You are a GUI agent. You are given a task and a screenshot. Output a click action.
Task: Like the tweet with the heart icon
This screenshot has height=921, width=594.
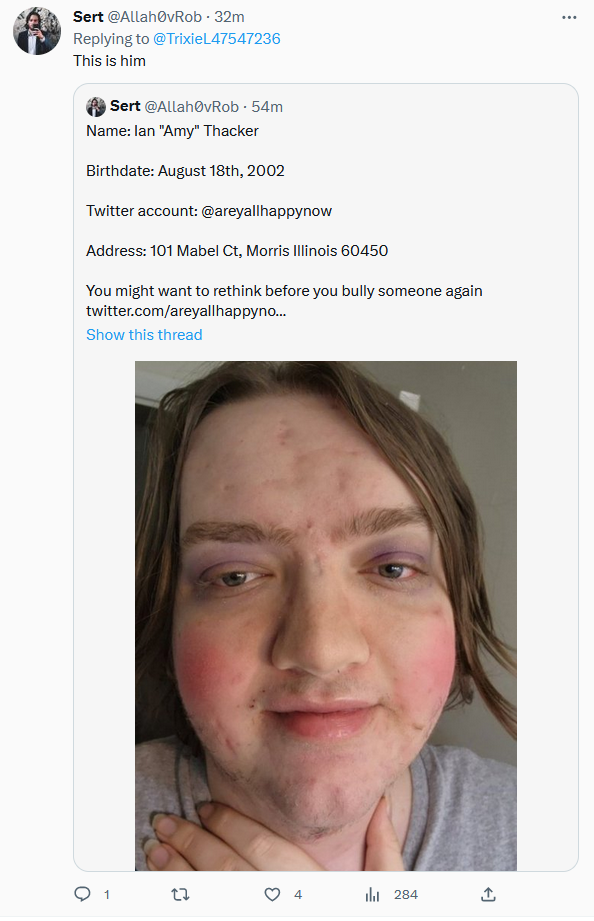[272, 894]
